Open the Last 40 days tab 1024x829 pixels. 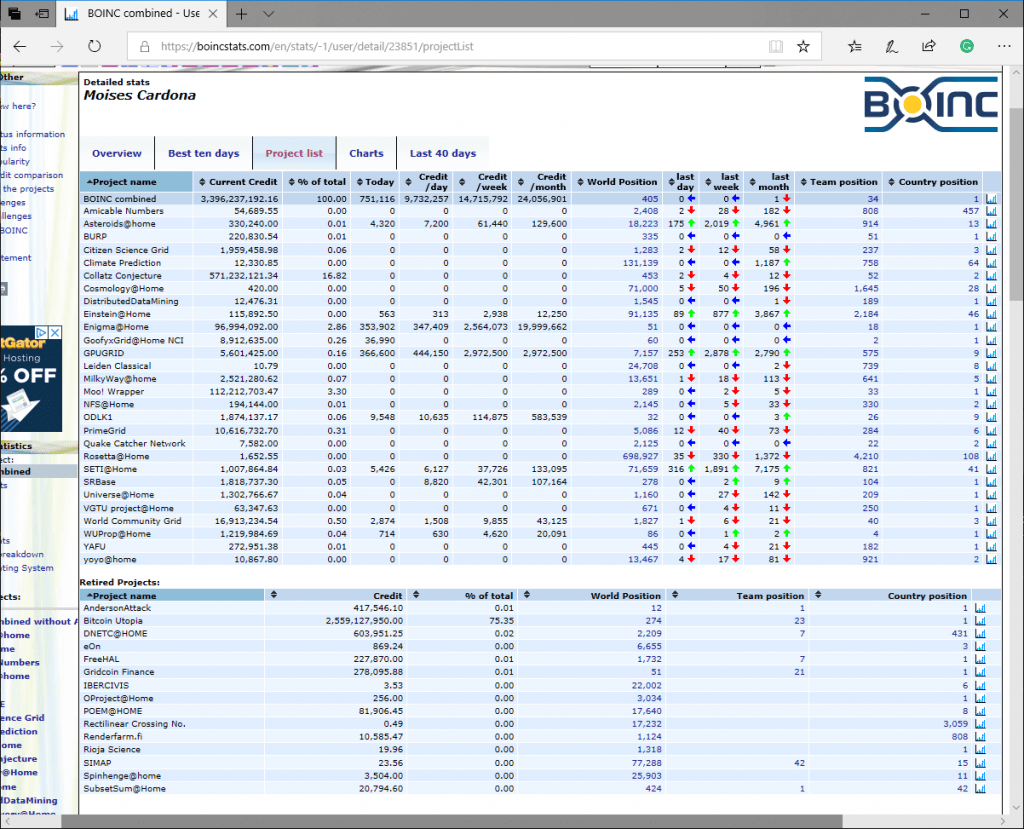tap(443, 154)
